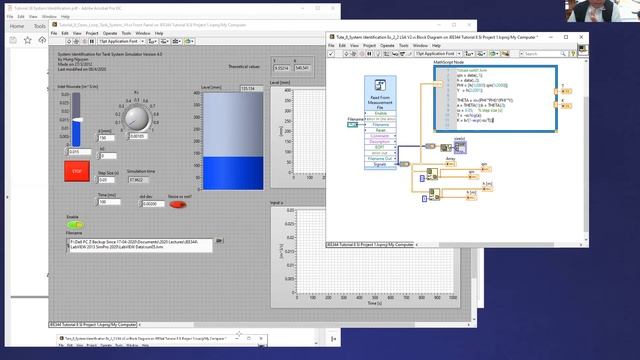Screen dimensions: 640x360
Task: Click the Tools tab in Adobe Acrobat
Action: click(40, 26)
